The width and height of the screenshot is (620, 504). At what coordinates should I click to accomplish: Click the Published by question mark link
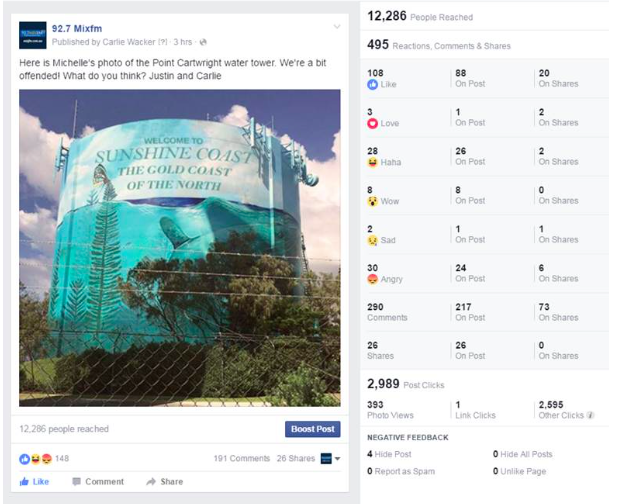[x=163, y=42]
